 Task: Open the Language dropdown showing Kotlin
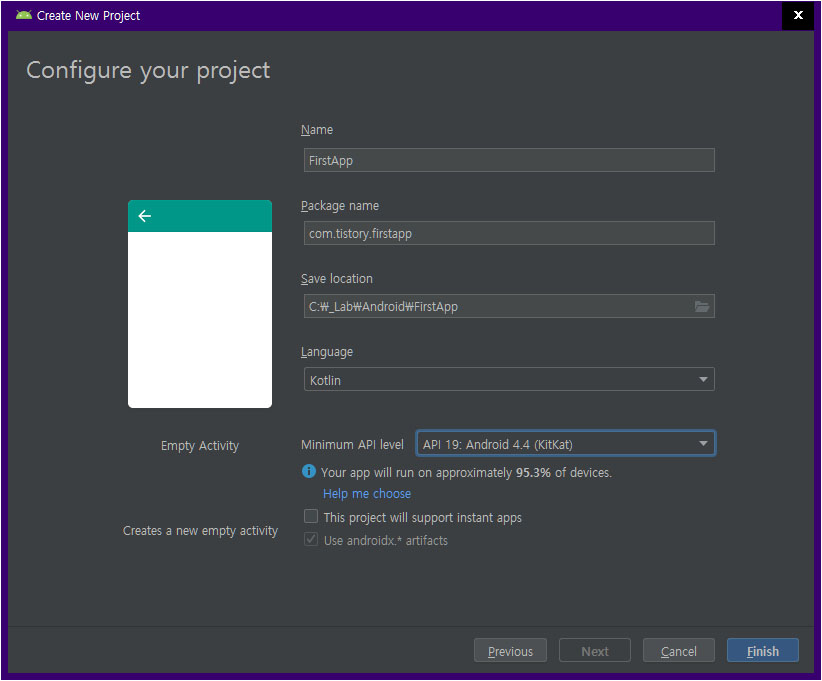click(x=509, y=380)
